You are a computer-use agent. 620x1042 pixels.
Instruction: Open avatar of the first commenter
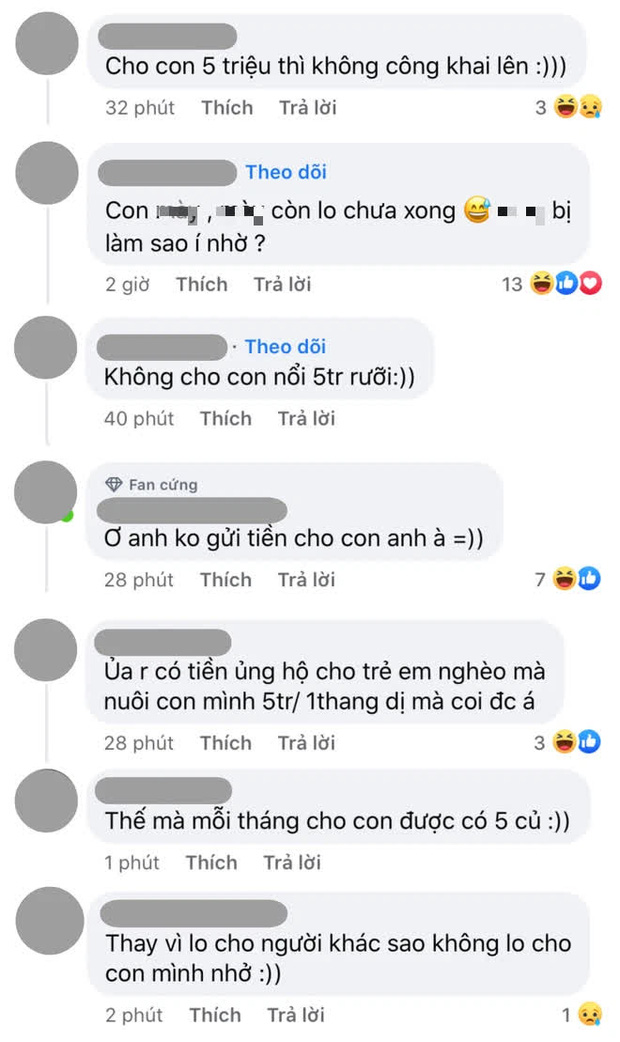point(47,43)
